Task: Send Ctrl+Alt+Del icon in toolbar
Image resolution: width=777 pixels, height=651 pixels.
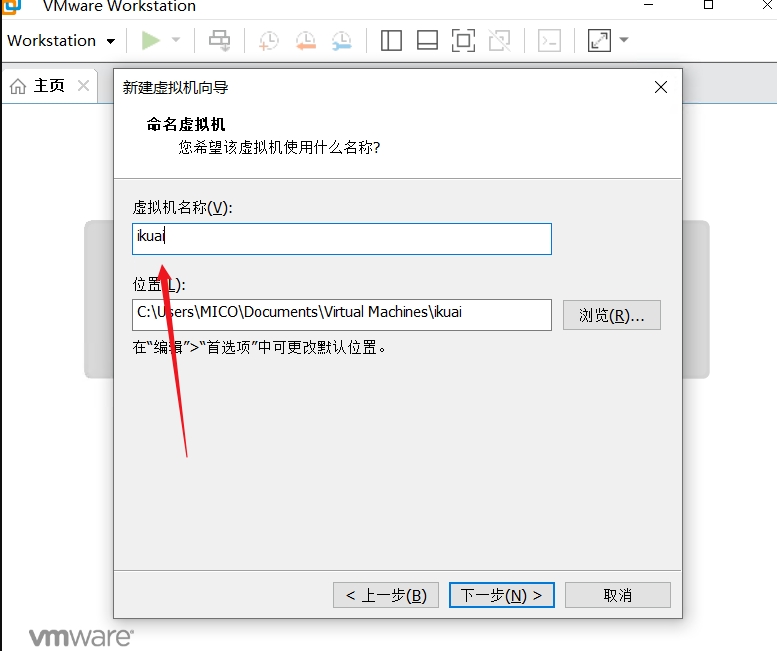Action: click(x=220, y=41)
